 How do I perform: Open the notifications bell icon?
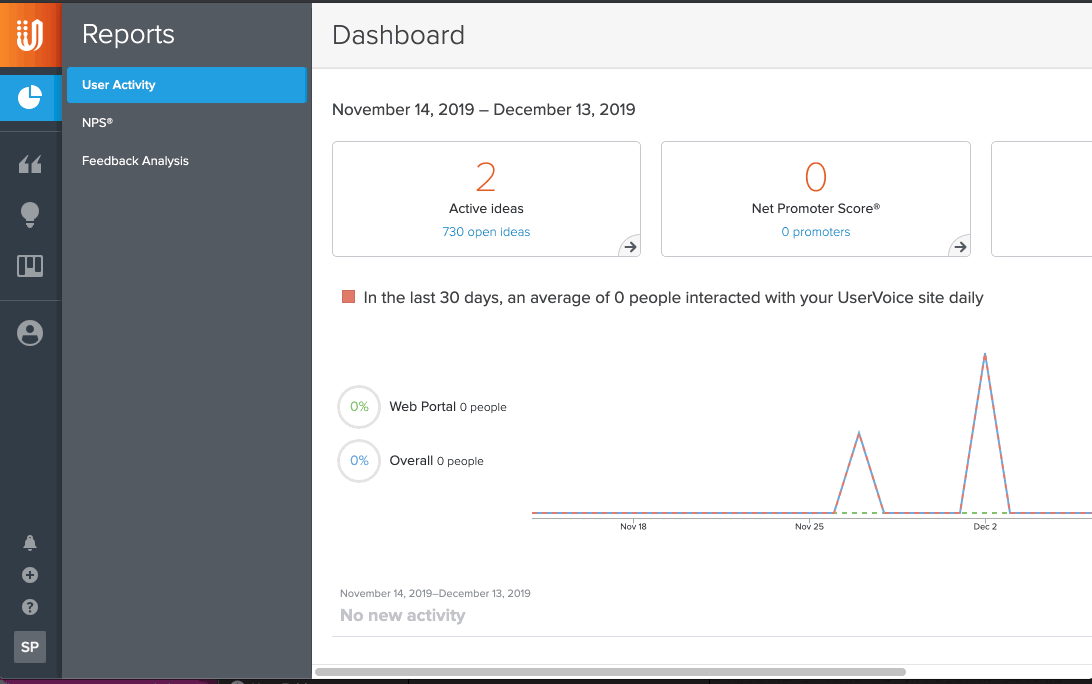coord(30,543)
